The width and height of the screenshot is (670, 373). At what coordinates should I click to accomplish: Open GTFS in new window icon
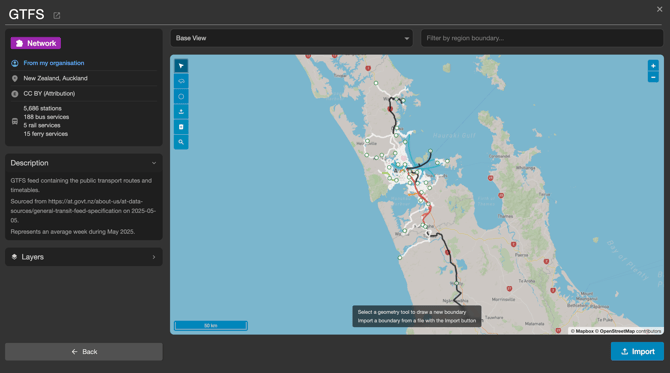[x=56, y=15]
